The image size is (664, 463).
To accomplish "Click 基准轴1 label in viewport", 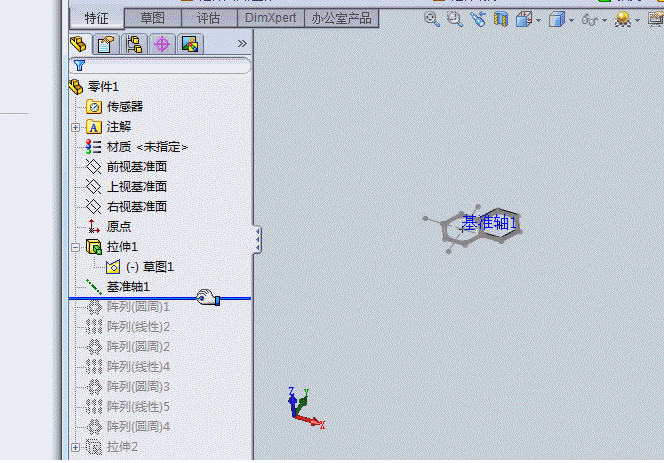I will (489, 222).
